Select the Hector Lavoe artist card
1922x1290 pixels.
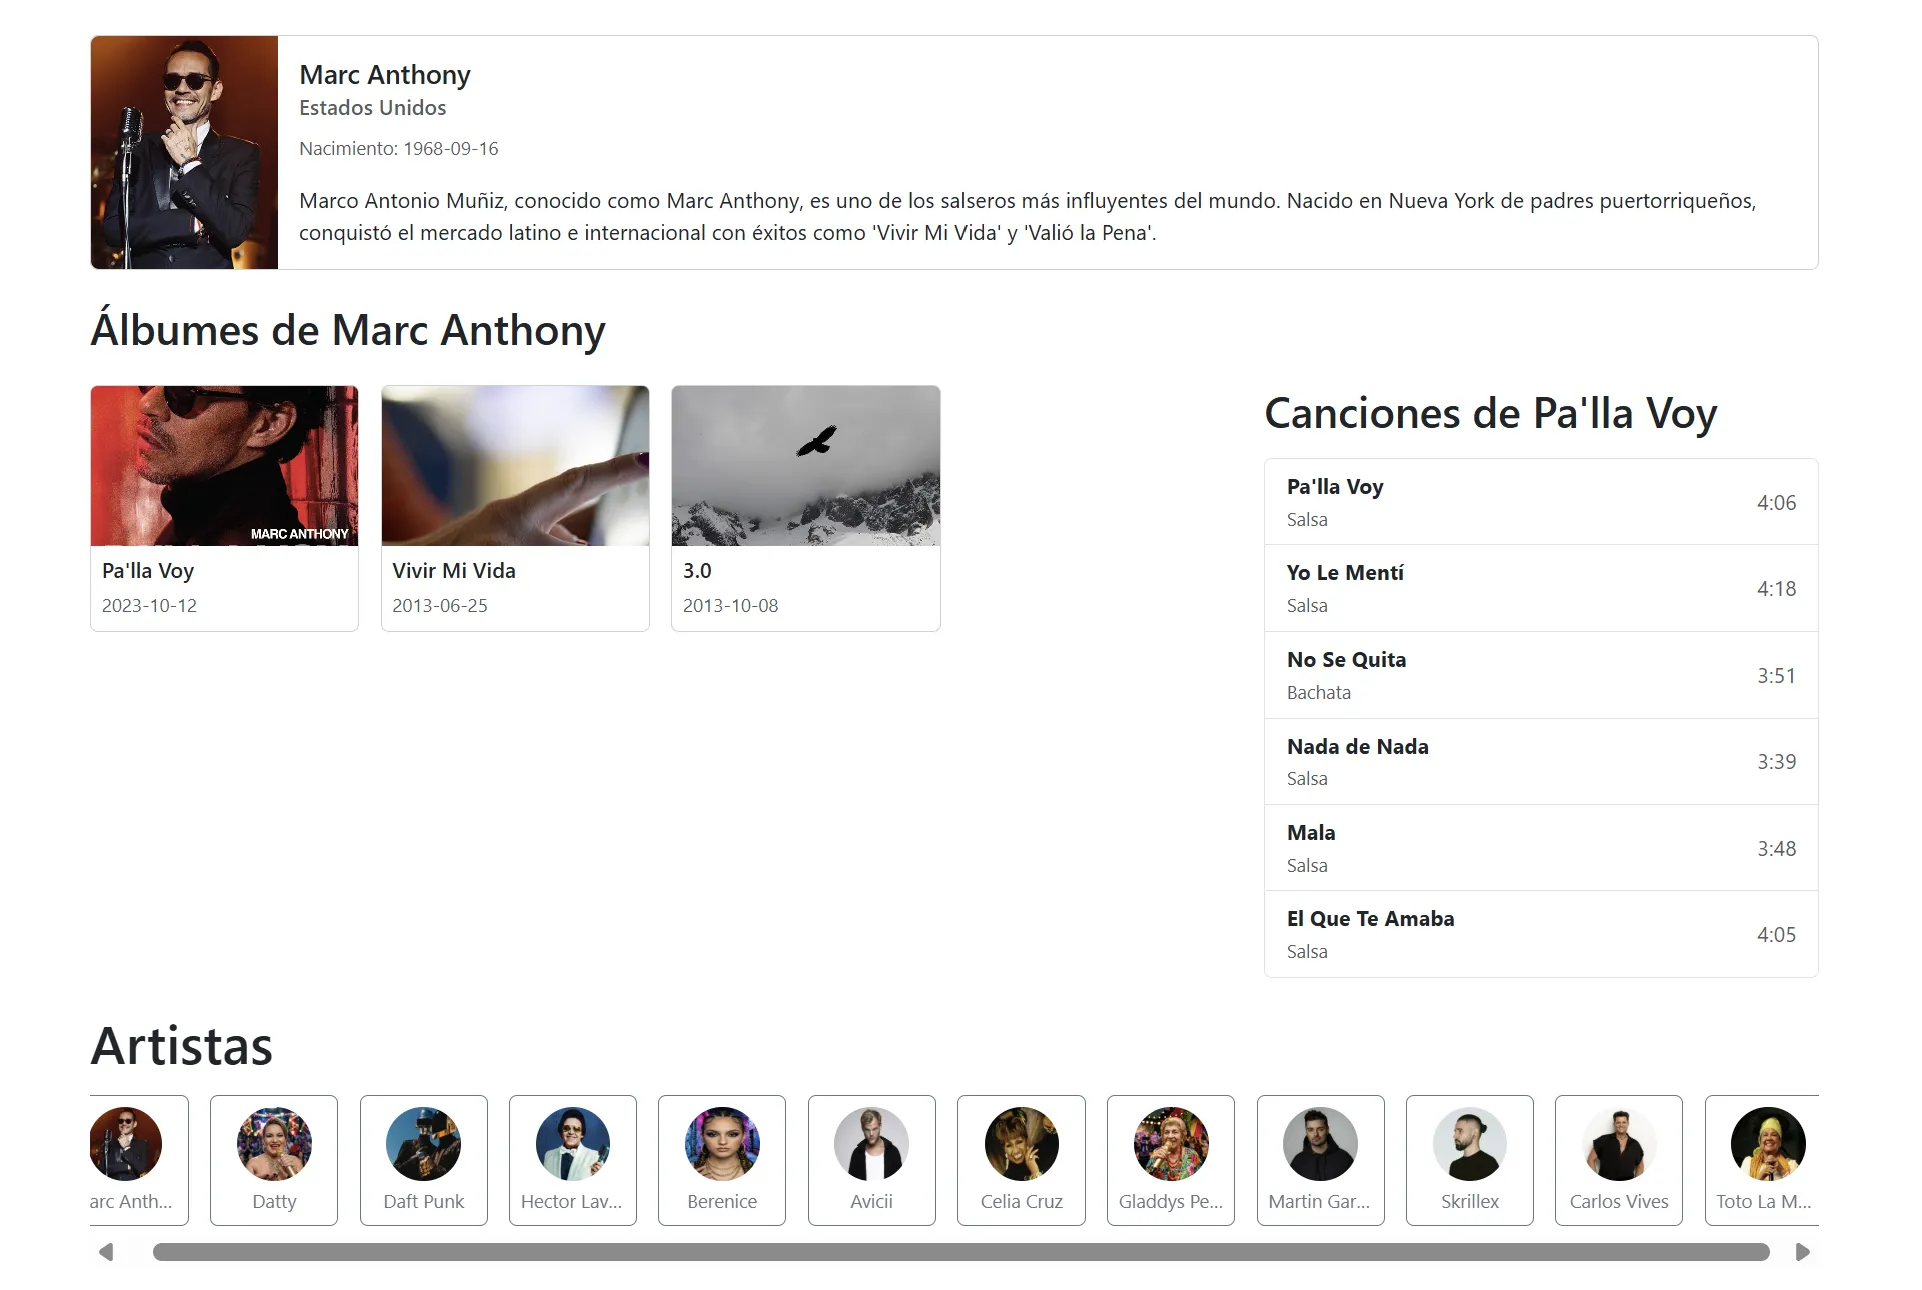(573, 1160)
